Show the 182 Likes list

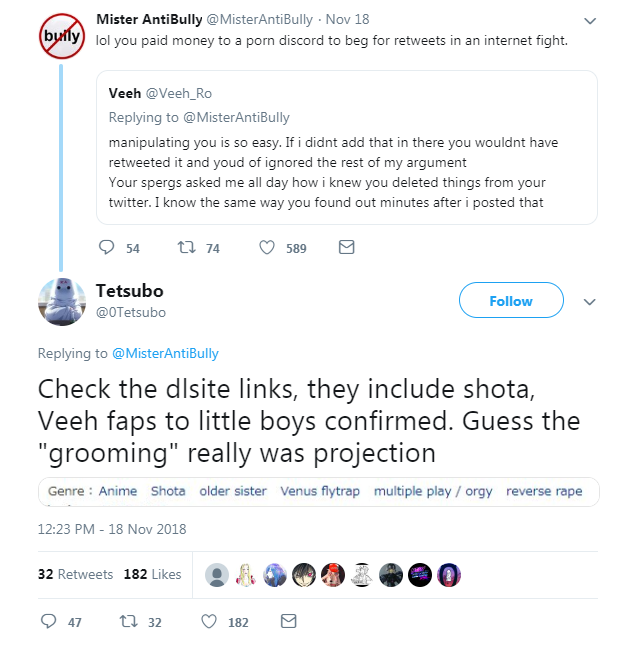pyautogui.click(x=152, y=574)
